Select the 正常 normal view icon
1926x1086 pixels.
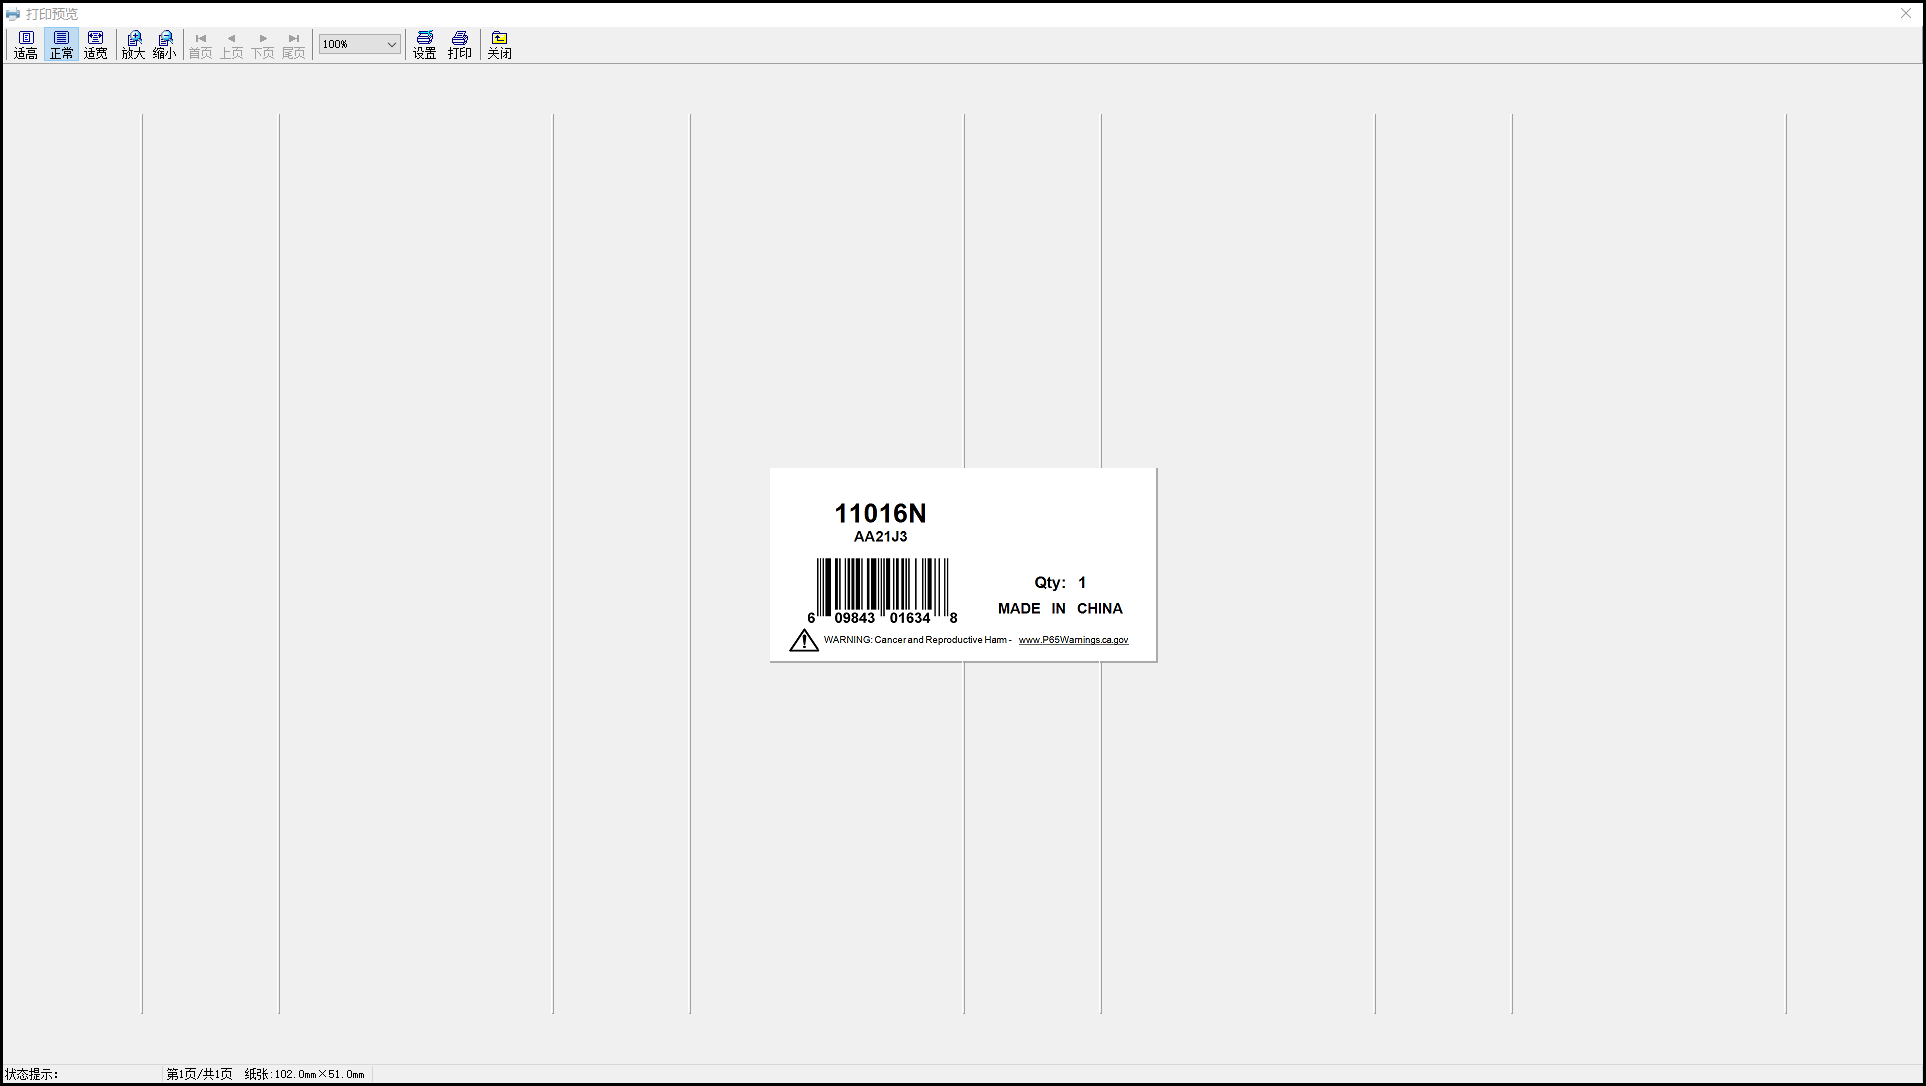tap(61, 45)
